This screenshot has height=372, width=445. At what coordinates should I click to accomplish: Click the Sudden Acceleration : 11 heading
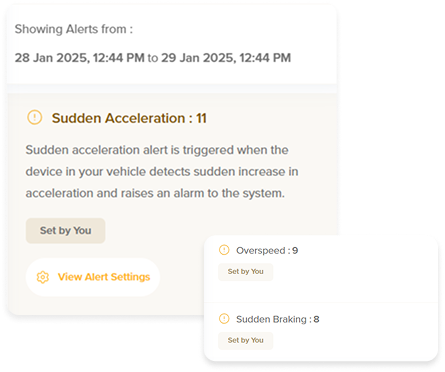pyautogui.click(x=129, y=118)
